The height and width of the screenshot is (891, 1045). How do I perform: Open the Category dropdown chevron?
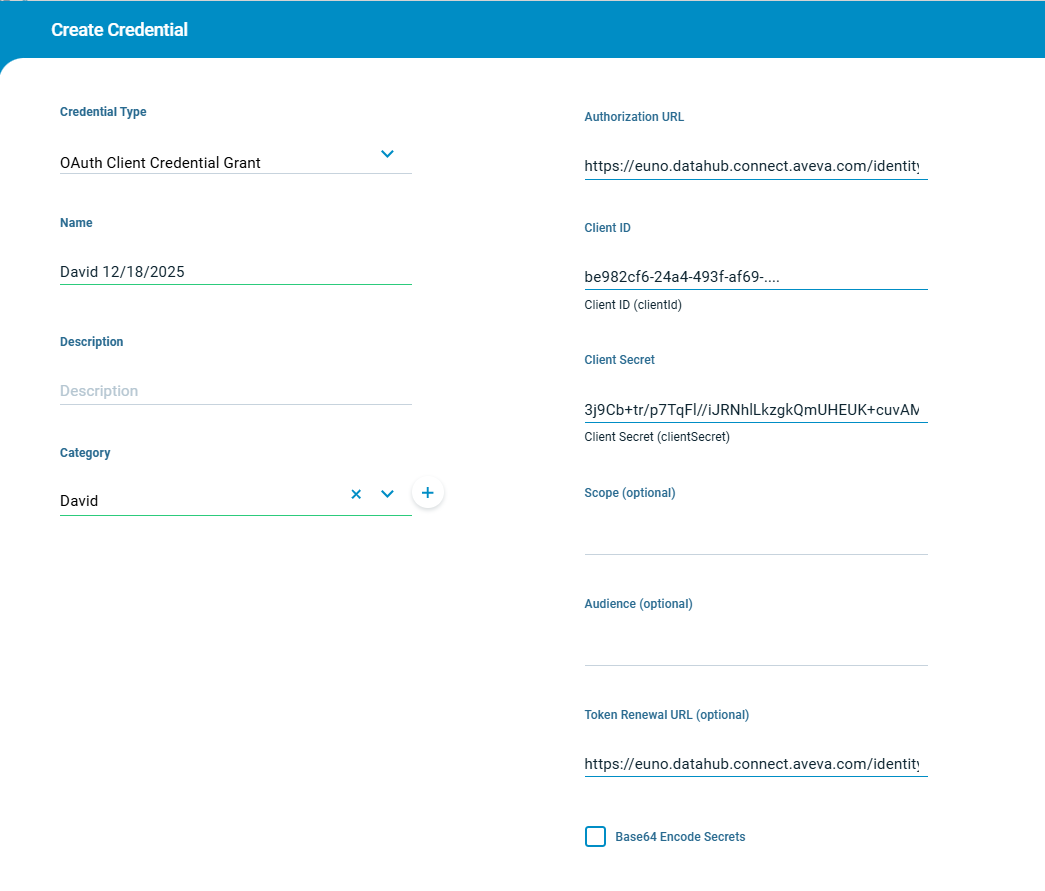coord(388,494)
